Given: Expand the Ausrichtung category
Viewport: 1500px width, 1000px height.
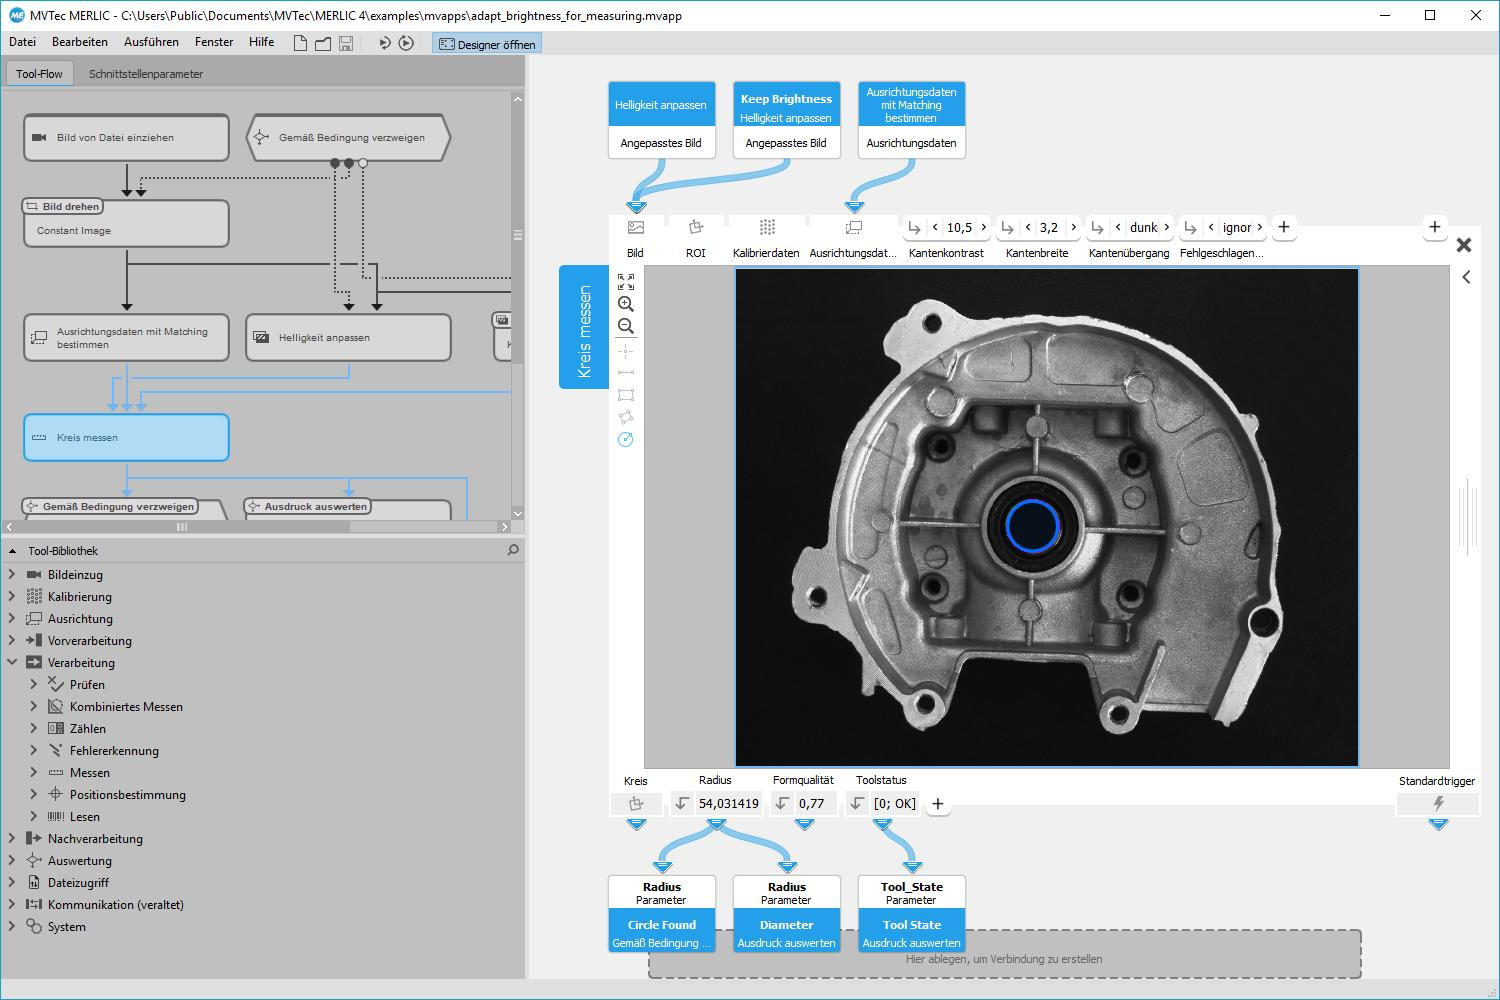Looking at the screenshot, I should coord(12,618).
